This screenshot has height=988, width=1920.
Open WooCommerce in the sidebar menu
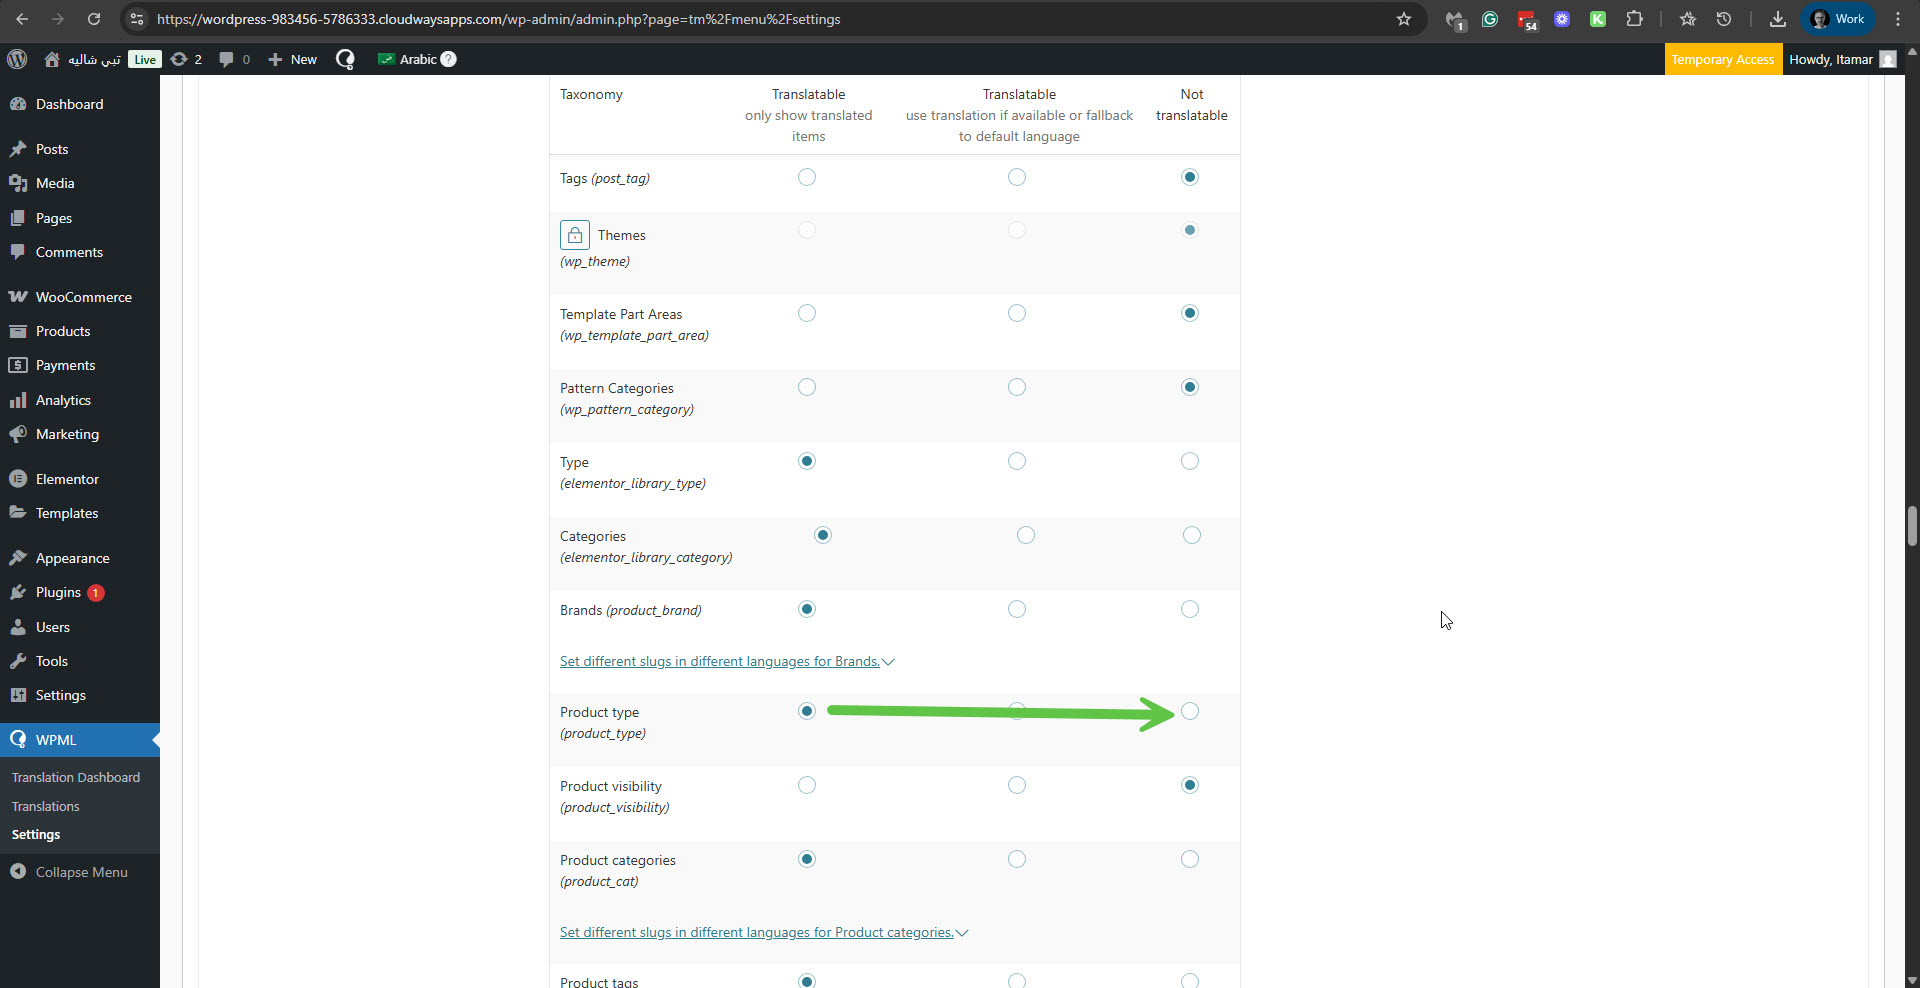coord(83,297)
